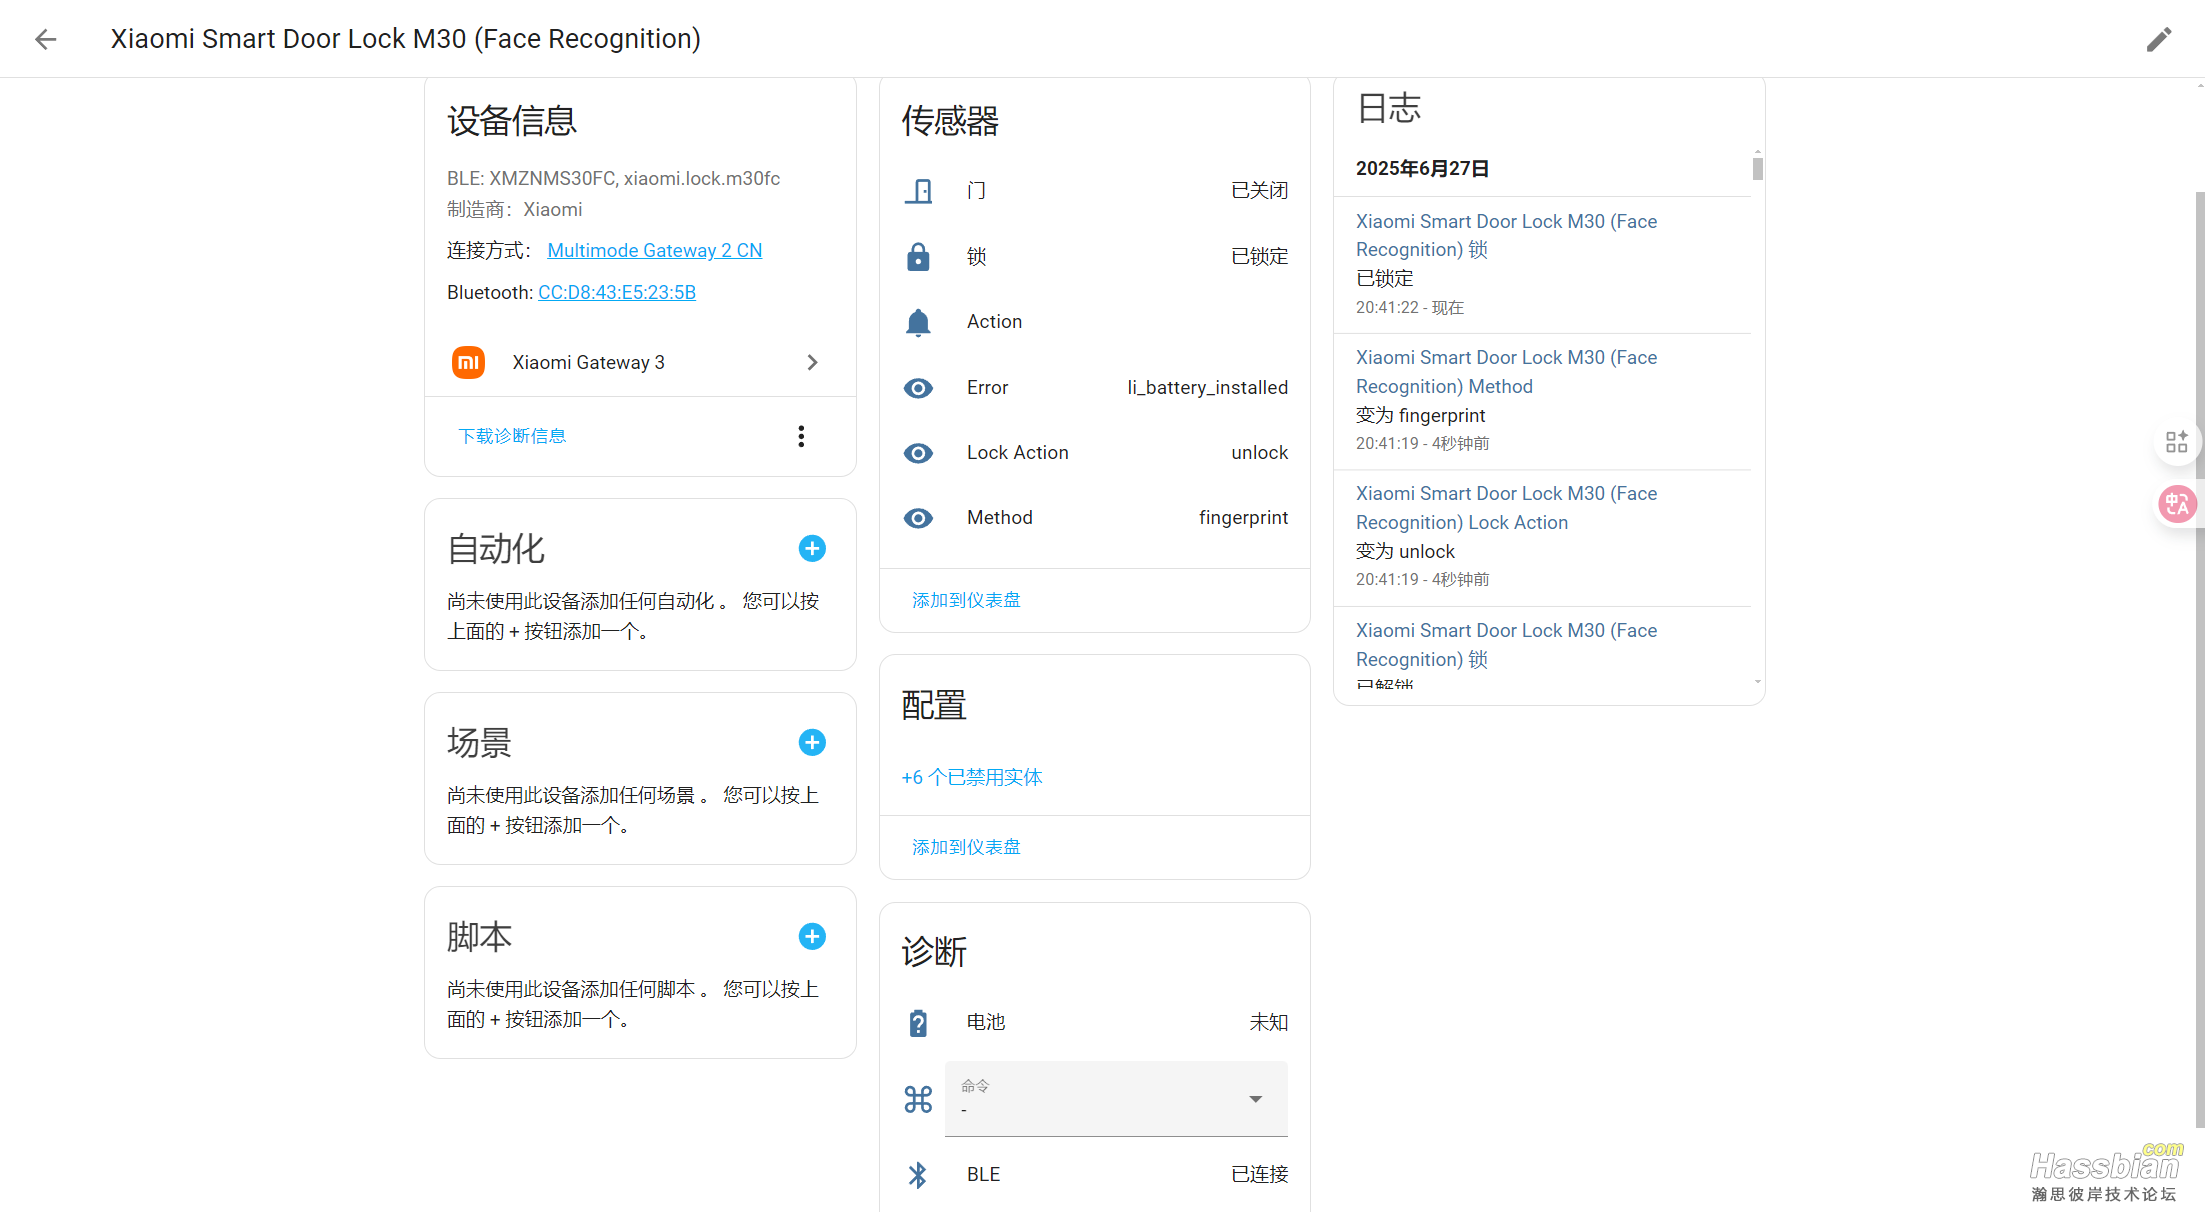Open the three-dot device menu
2205x1212 pixels.
[x=801, y=436]
